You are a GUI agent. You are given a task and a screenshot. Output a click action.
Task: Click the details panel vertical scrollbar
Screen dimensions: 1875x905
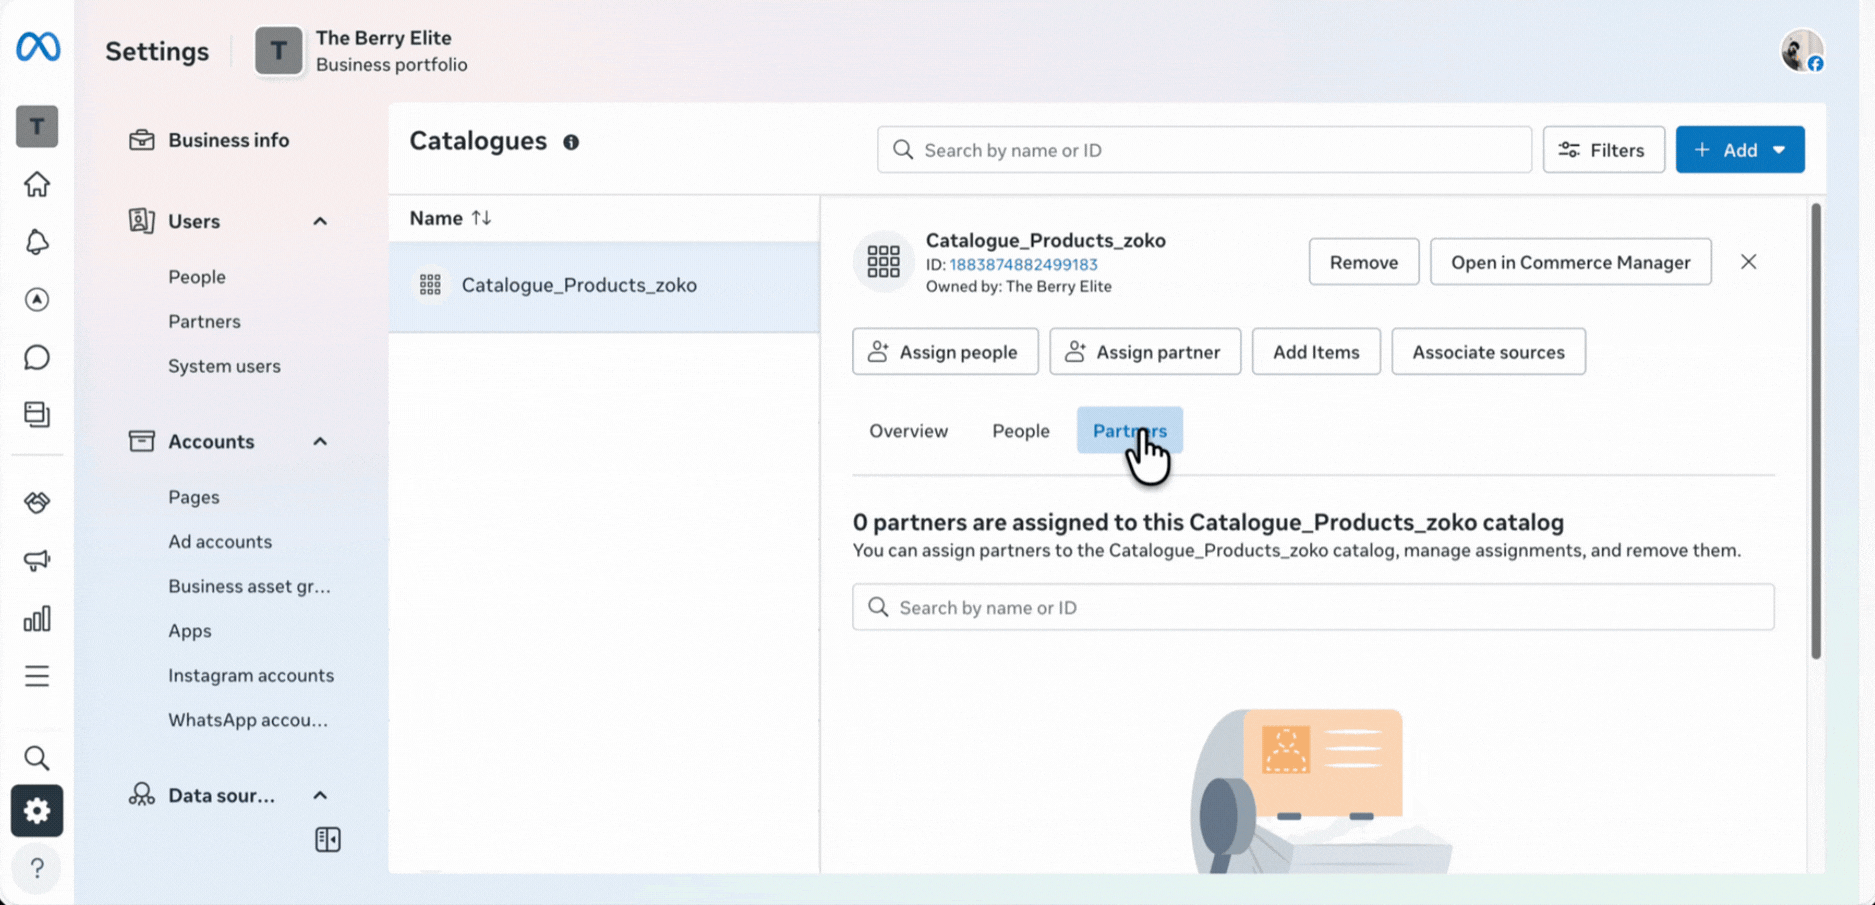point(1816,432)
